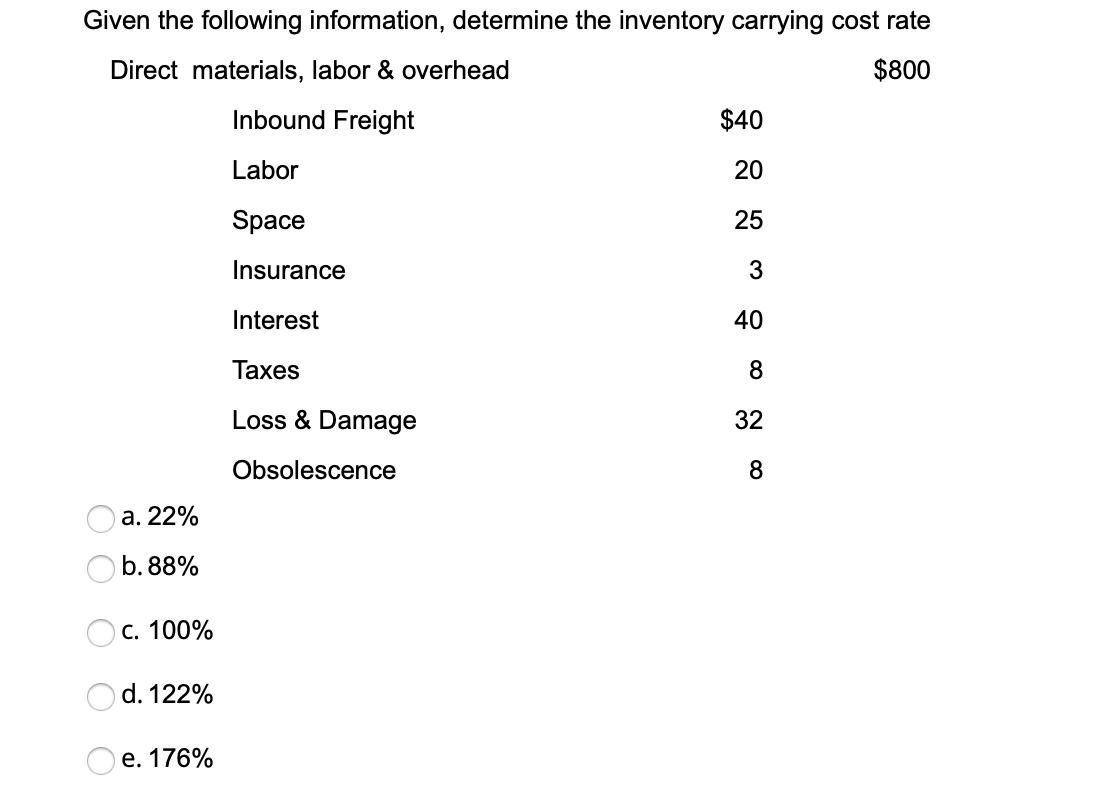Select radio button for answer a. 22%
1115x802 pixels.
[100, 520]
